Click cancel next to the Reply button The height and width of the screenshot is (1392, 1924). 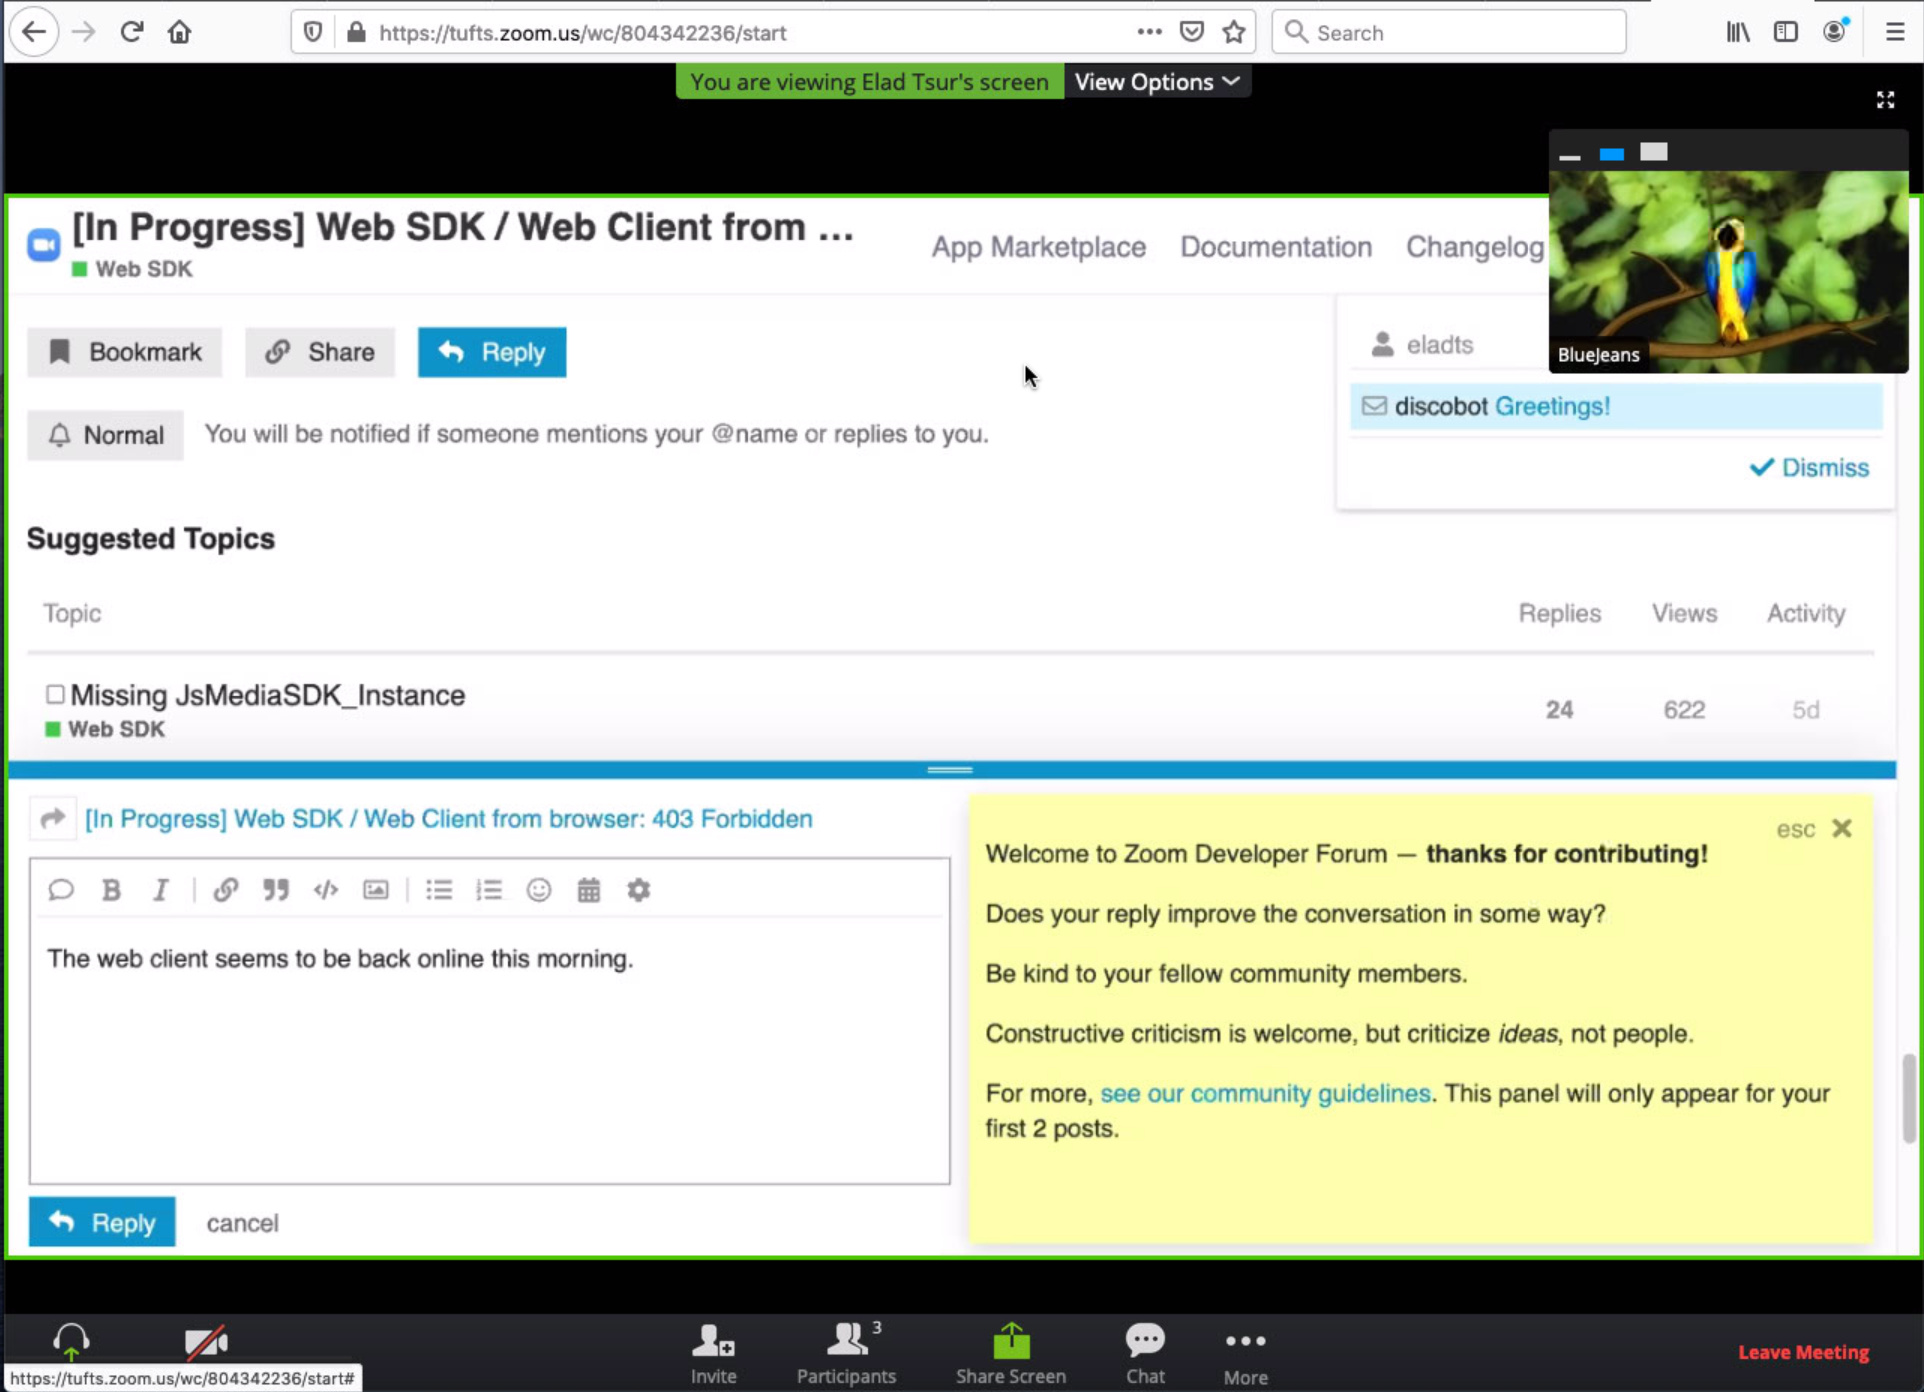click(242, 1223)
